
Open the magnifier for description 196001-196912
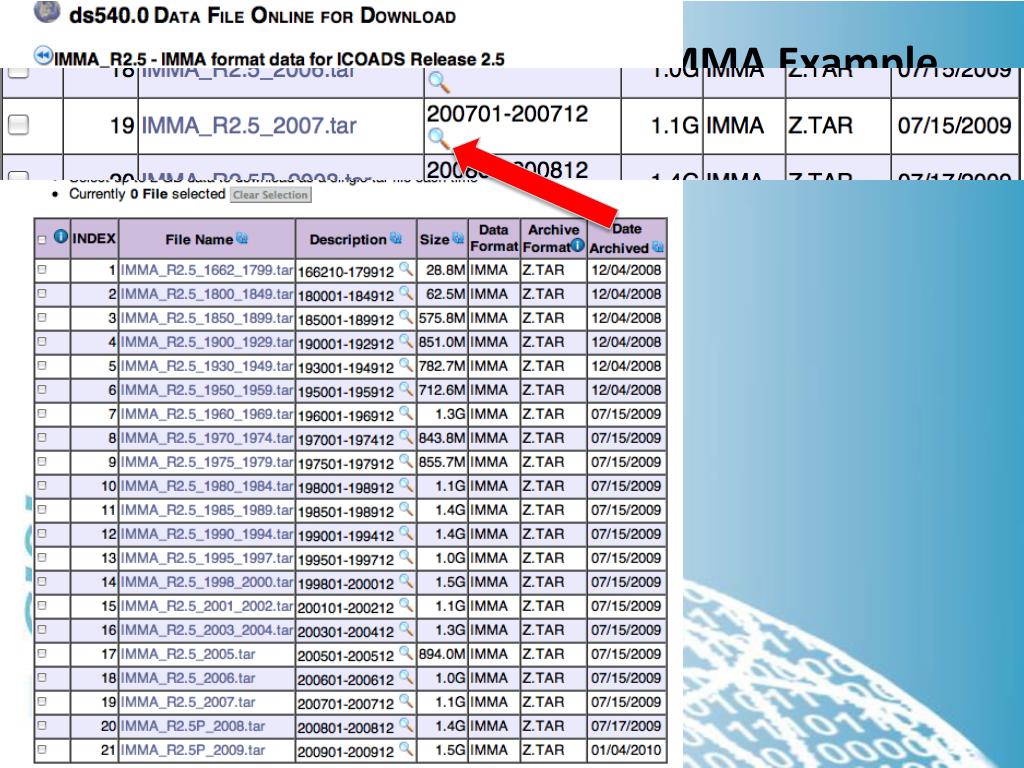pyautogui.click(x=406, y=413)
